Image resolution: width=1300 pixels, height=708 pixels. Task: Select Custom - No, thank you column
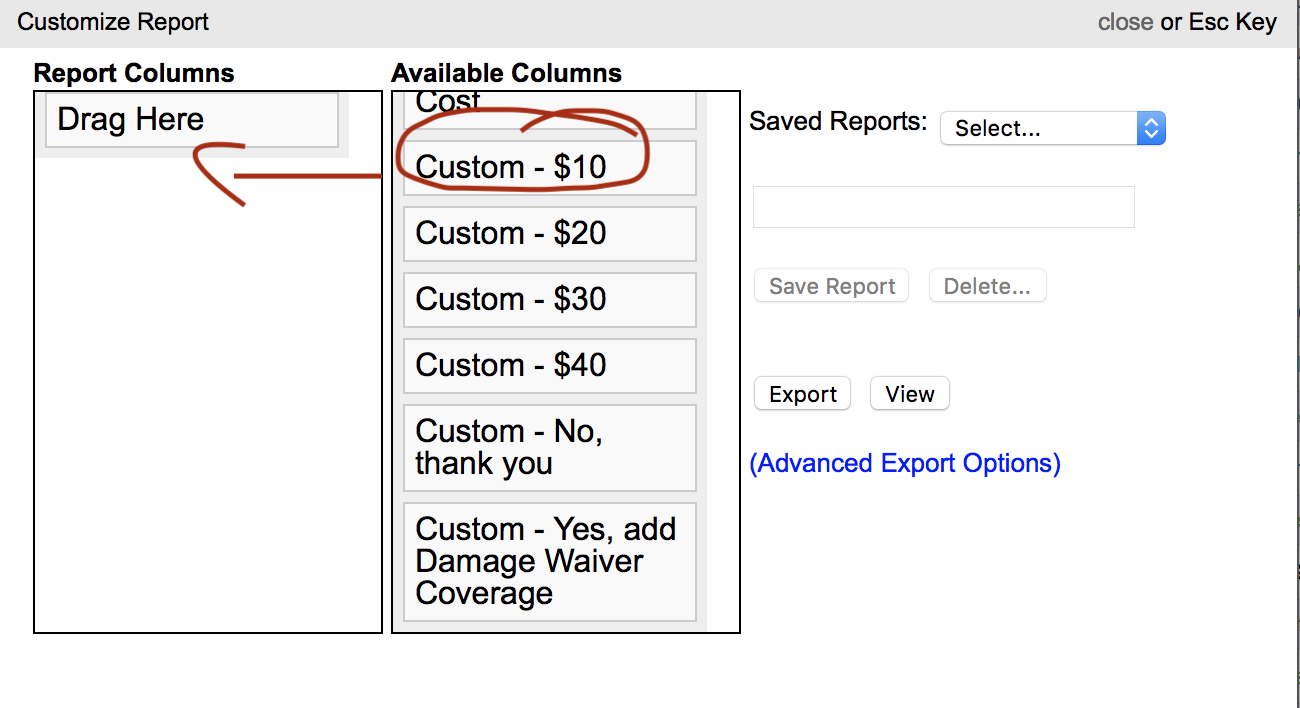point(549,447)
